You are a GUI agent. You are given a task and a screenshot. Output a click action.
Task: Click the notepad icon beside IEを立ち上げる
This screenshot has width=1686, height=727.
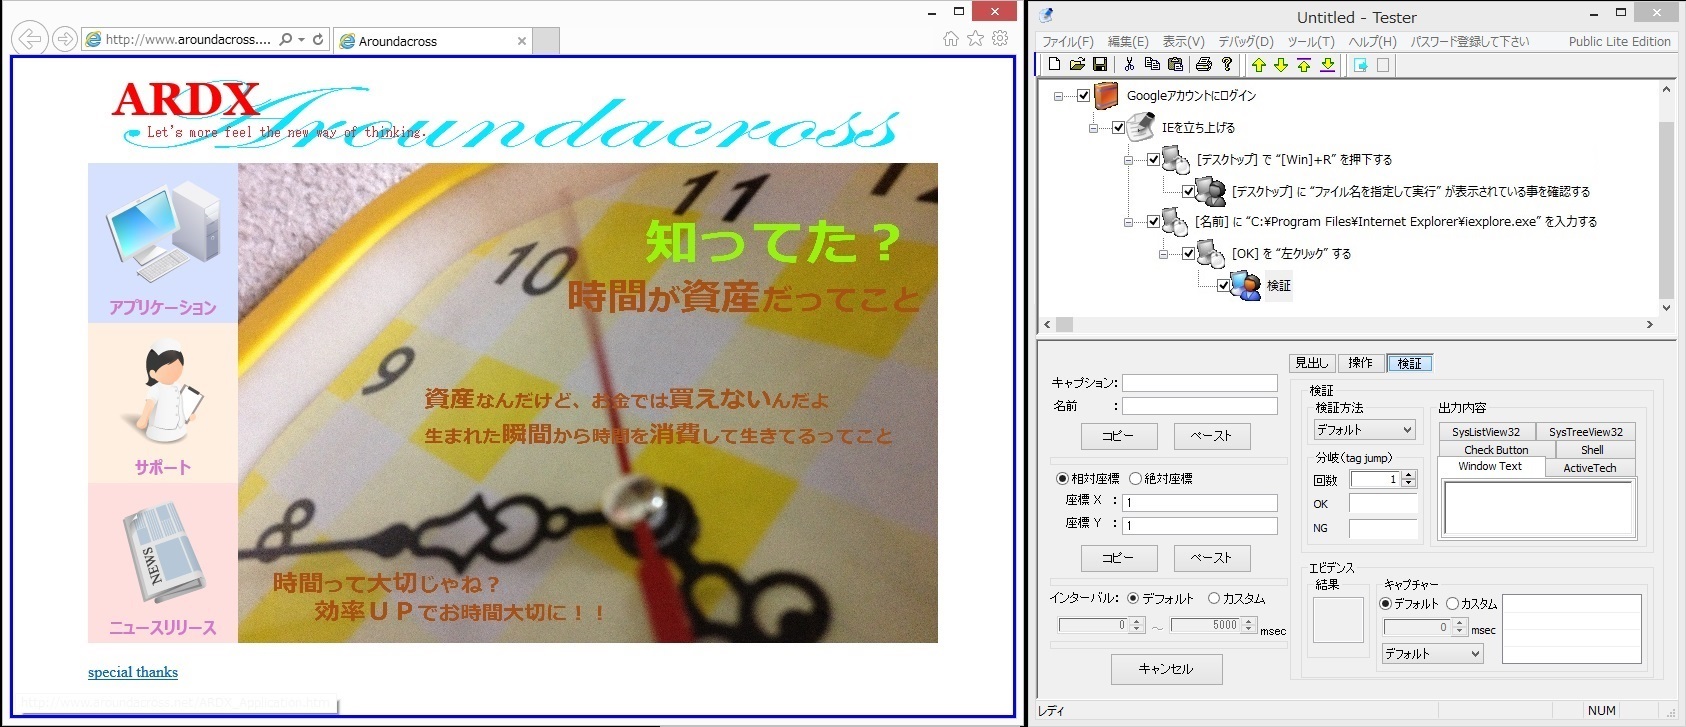pyautogui.click(x=1141, y=127)
